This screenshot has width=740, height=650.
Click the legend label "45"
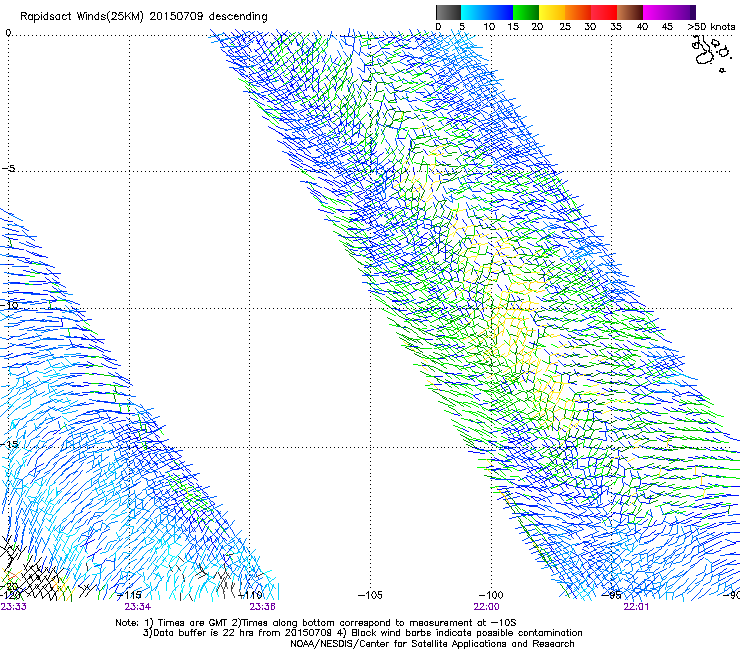[x=667, y=26]
